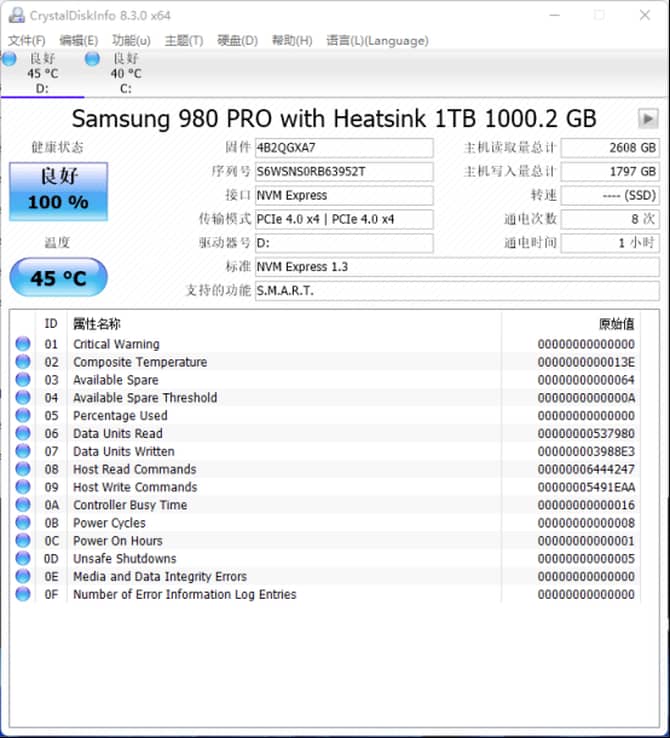Viewport: 670px width, 738px height.
Task: Click the next disk arrow button
Action: (648, 119)
